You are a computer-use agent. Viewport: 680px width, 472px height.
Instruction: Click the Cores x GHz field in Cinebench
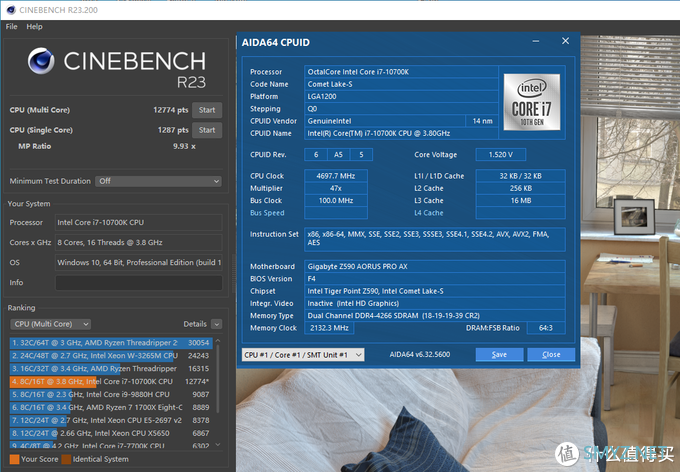[139, 243]
